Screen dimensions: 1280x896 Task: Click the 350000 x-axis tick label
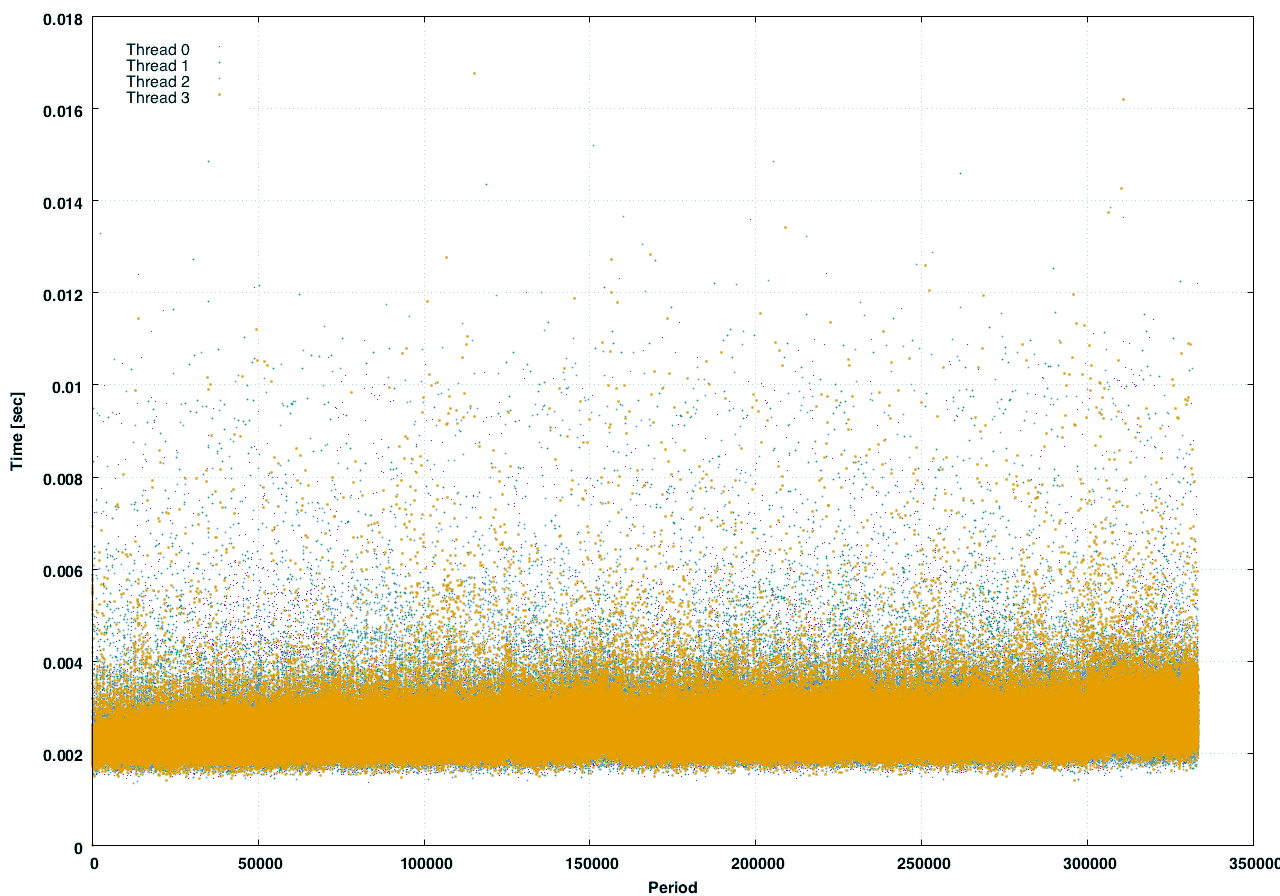1253,863
